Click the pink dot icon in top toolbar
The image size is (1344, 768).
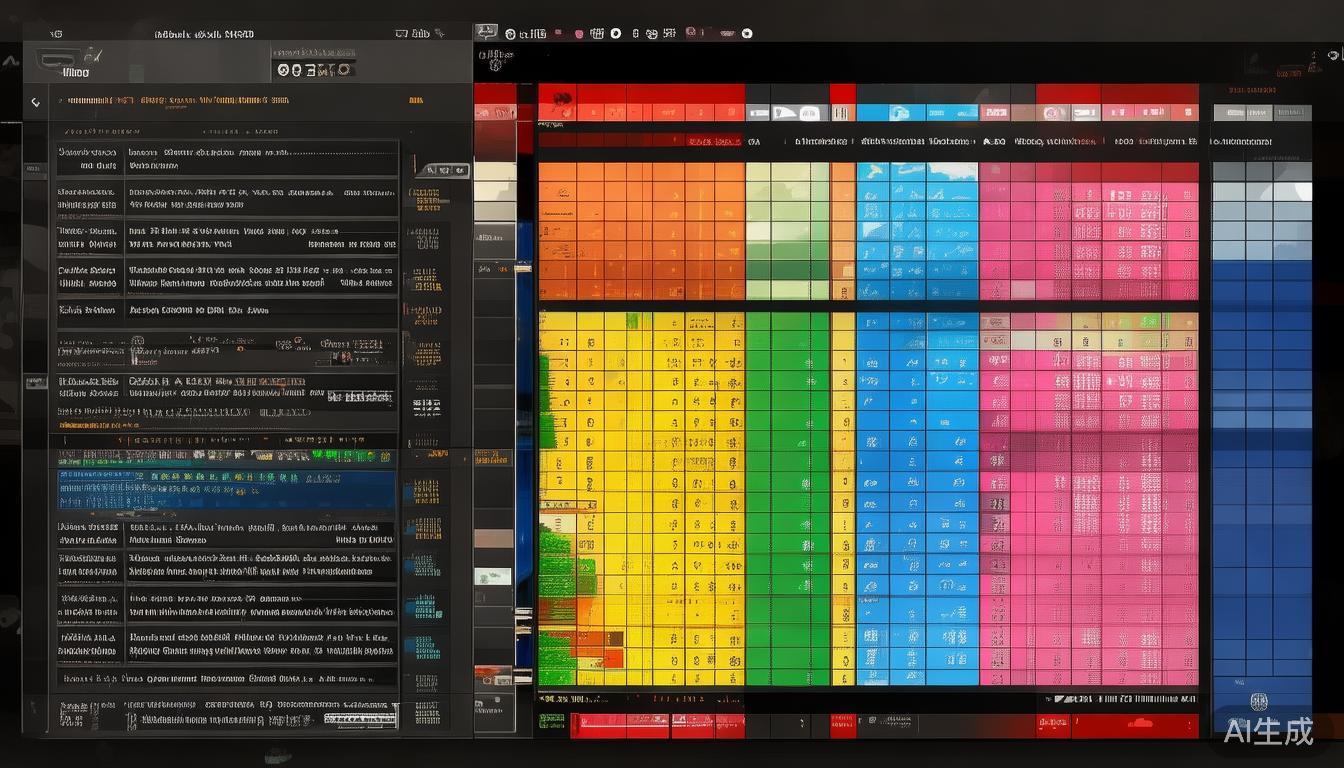[x=579, y=34]
